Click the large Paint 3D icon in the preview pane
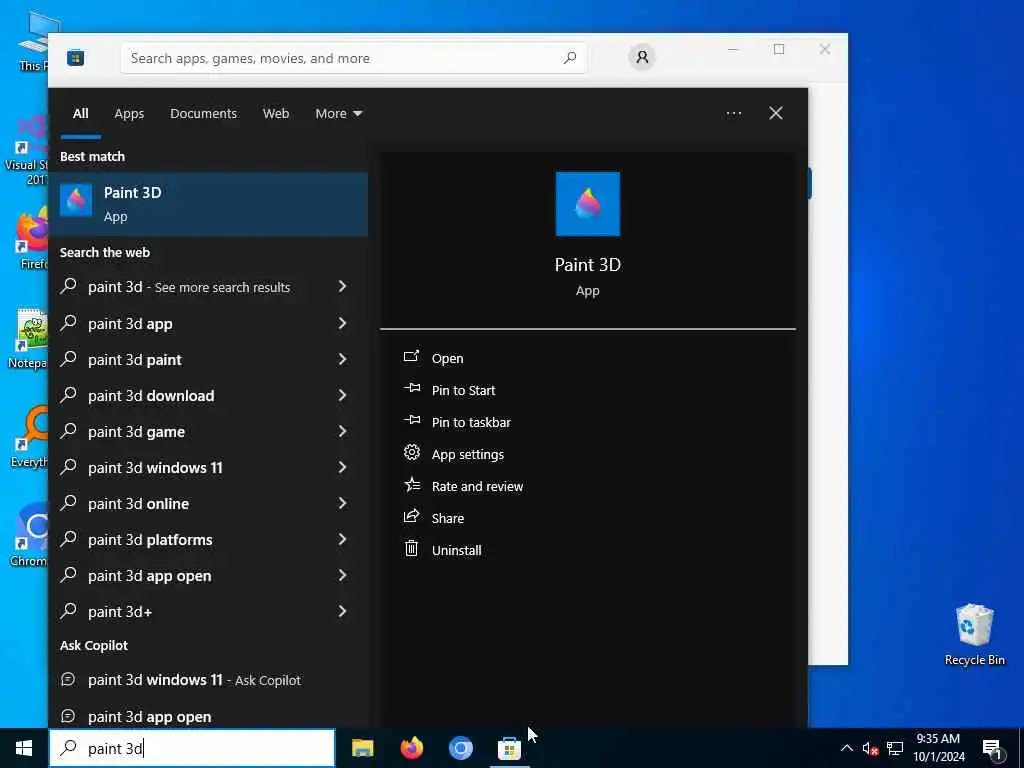 coord(587,204)
